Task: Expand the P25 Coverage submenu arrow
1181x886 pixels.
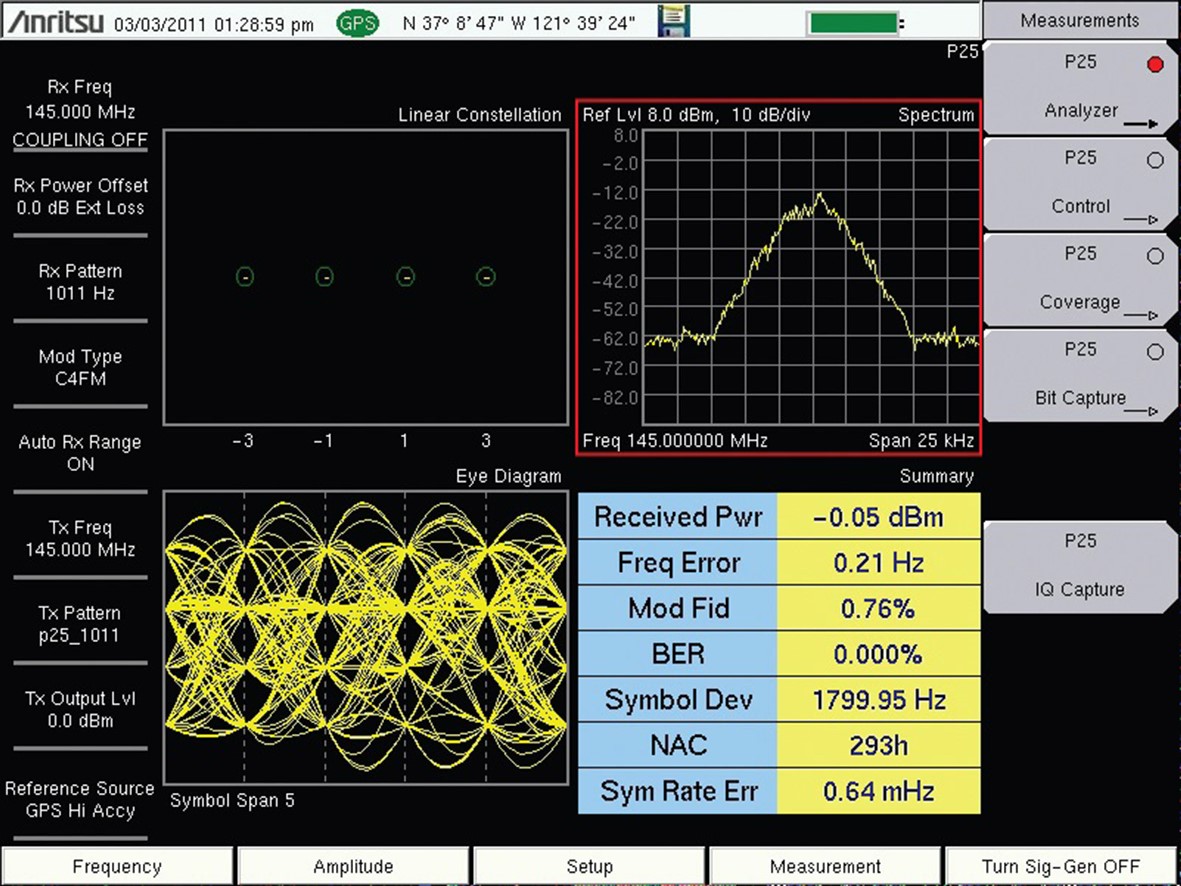Action: [x=1139, y=316]
